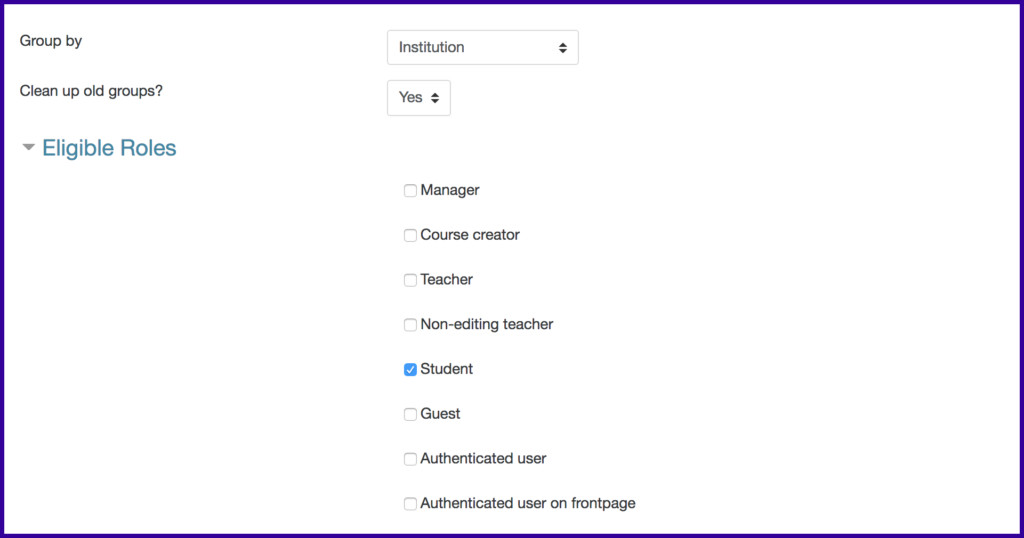This screenshot has height=538, width=1024.
Task: Enable the Authenticated user checkbox
Action: pos(410,459)
